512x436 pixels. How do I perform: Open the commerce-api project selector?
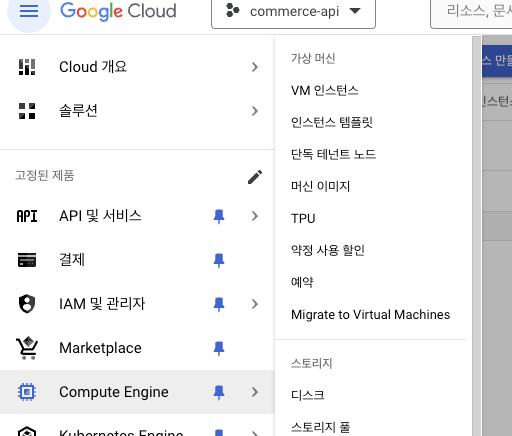pyautogui.click(x=293, y=12)
